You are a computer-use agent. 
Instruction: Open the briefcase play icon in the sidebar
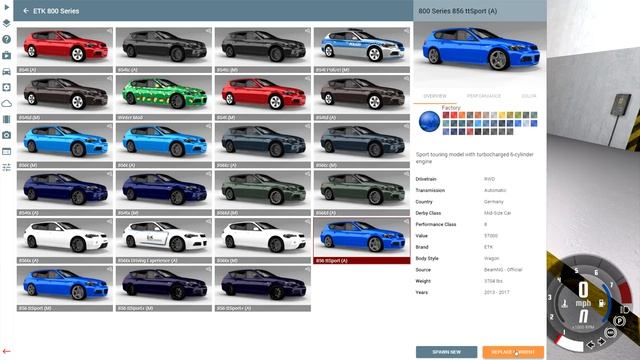7,55
